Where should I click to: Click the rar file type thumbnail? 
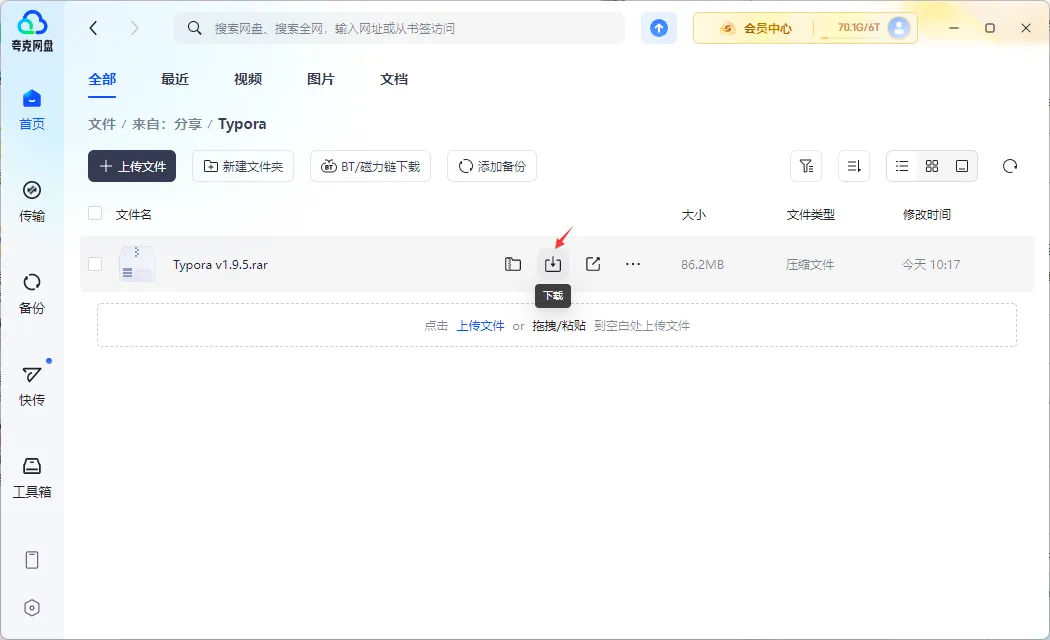point(137,264)
